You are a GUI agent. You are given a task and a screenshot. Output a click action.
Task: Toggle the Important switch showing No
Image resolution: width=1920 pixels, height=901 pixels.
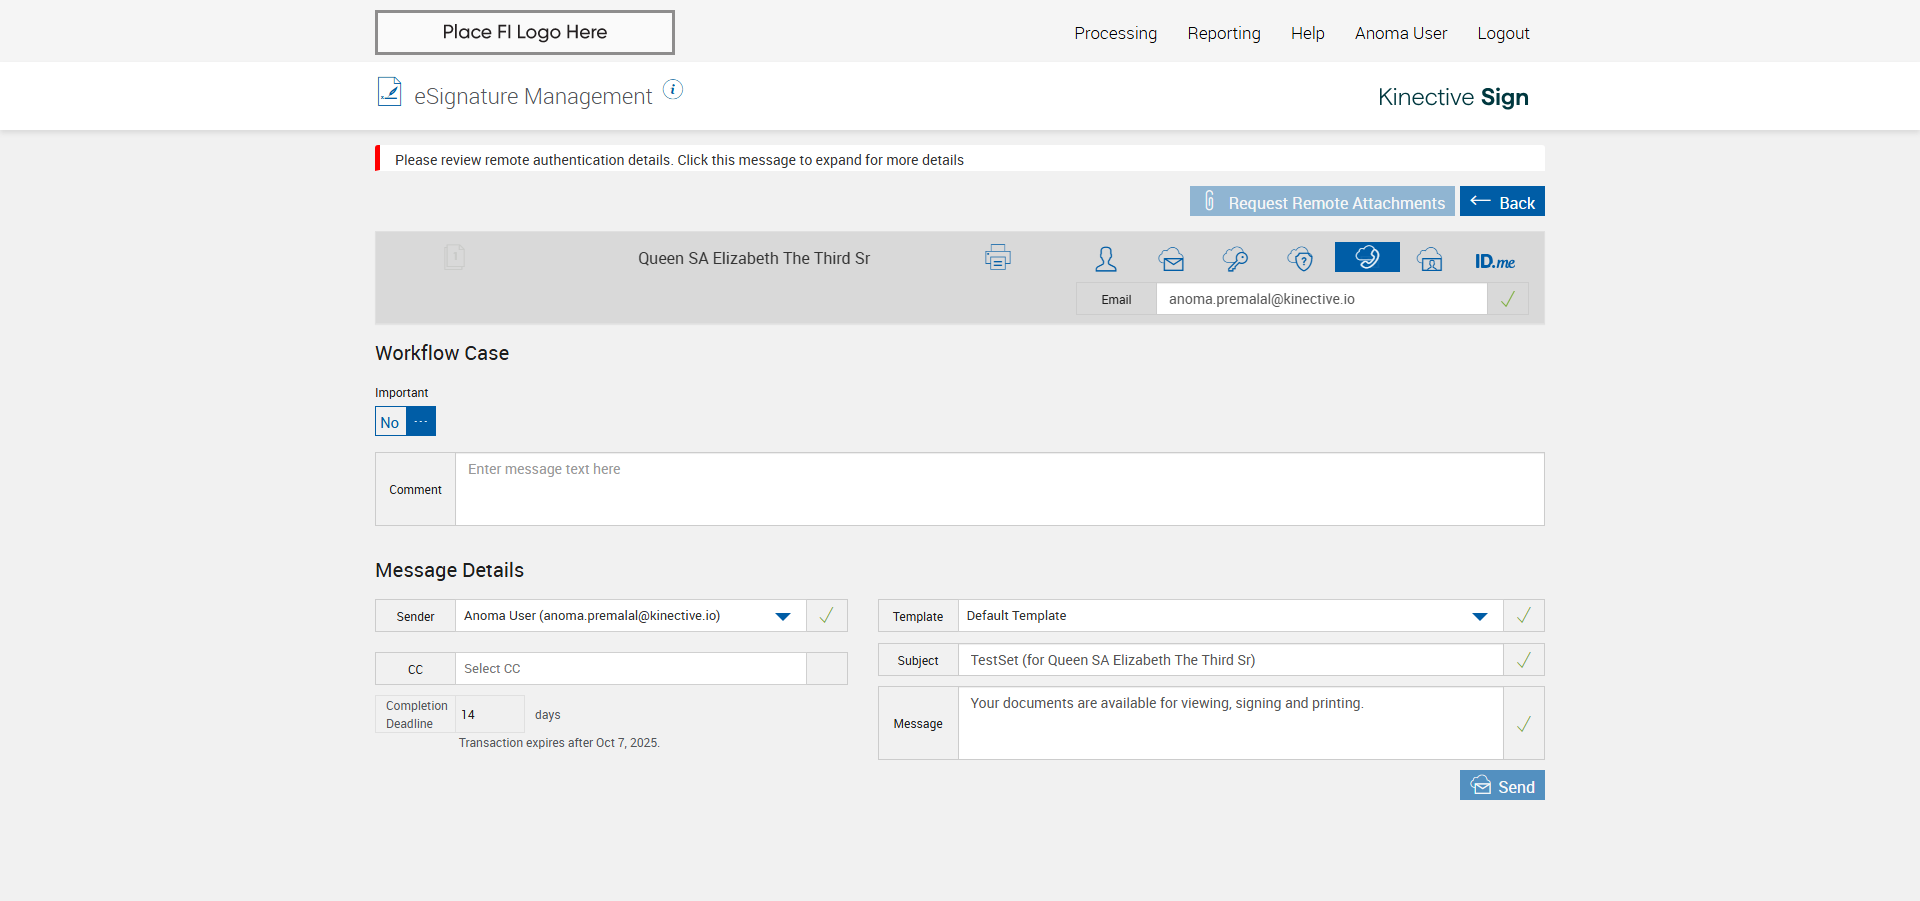(x=405, y=422)
